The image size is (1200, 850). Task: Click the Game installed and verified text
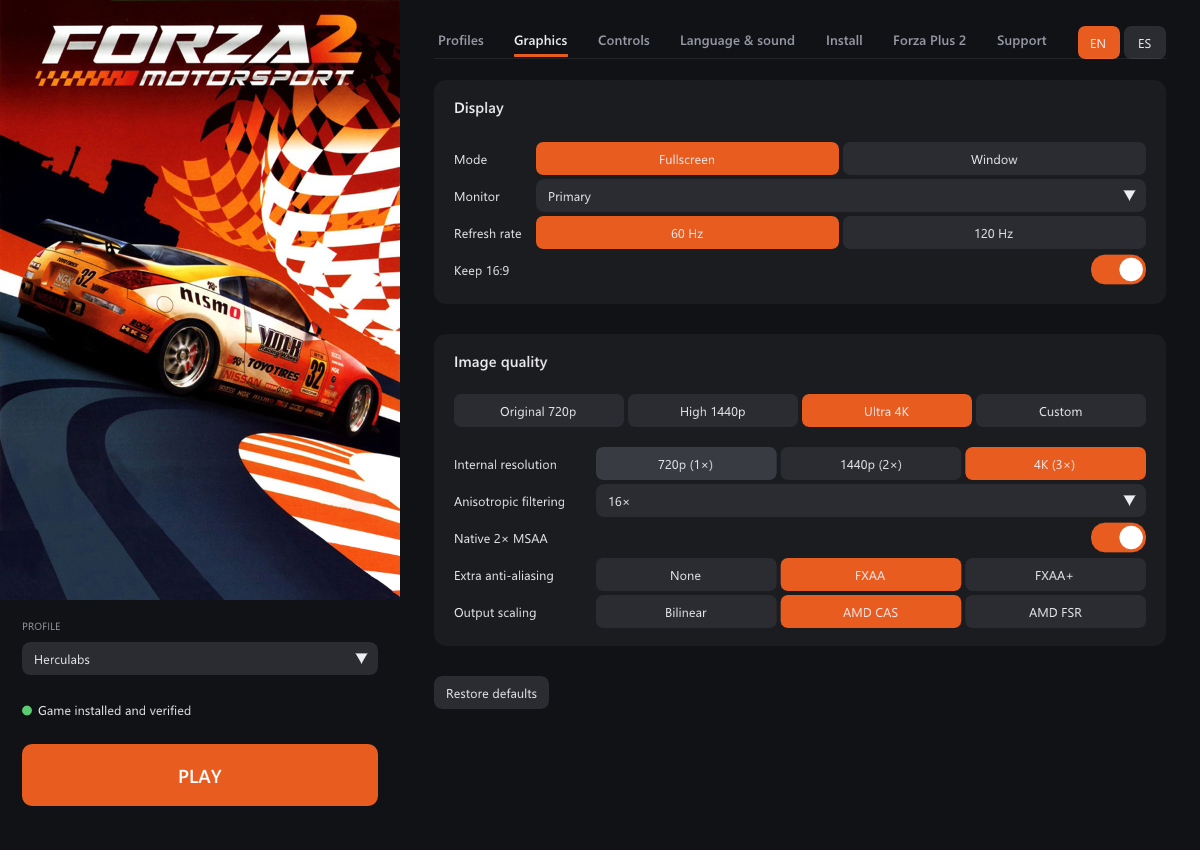114,710
